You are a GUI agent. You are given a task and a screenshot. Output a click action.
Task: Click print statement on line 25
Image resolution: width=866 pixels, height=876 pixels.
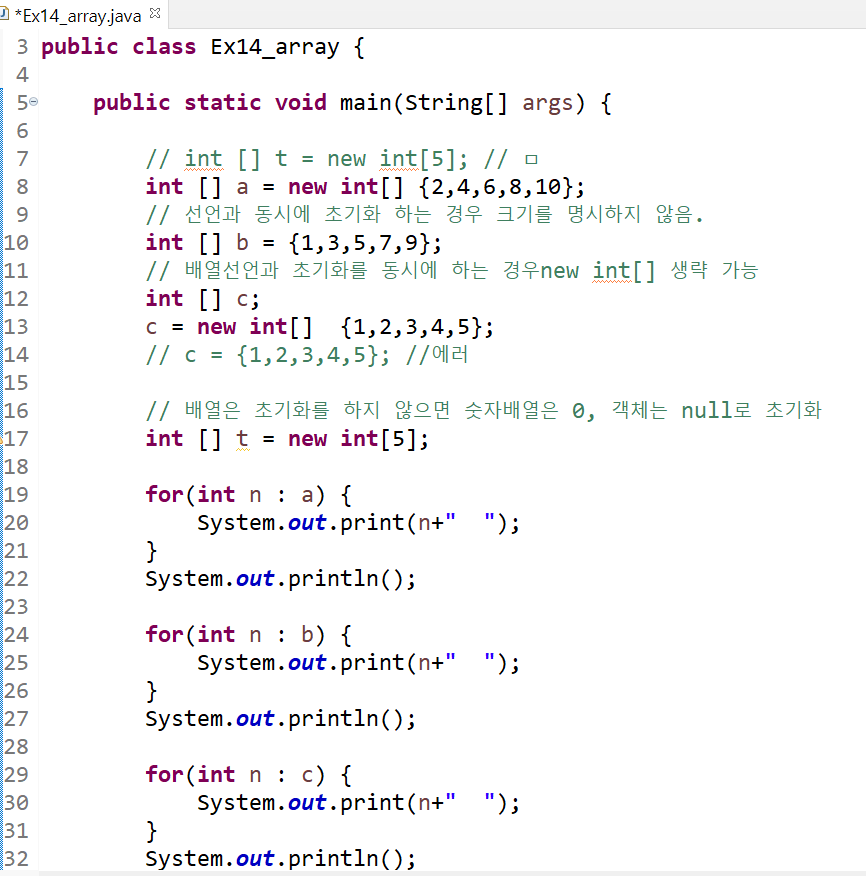point(358,663)
